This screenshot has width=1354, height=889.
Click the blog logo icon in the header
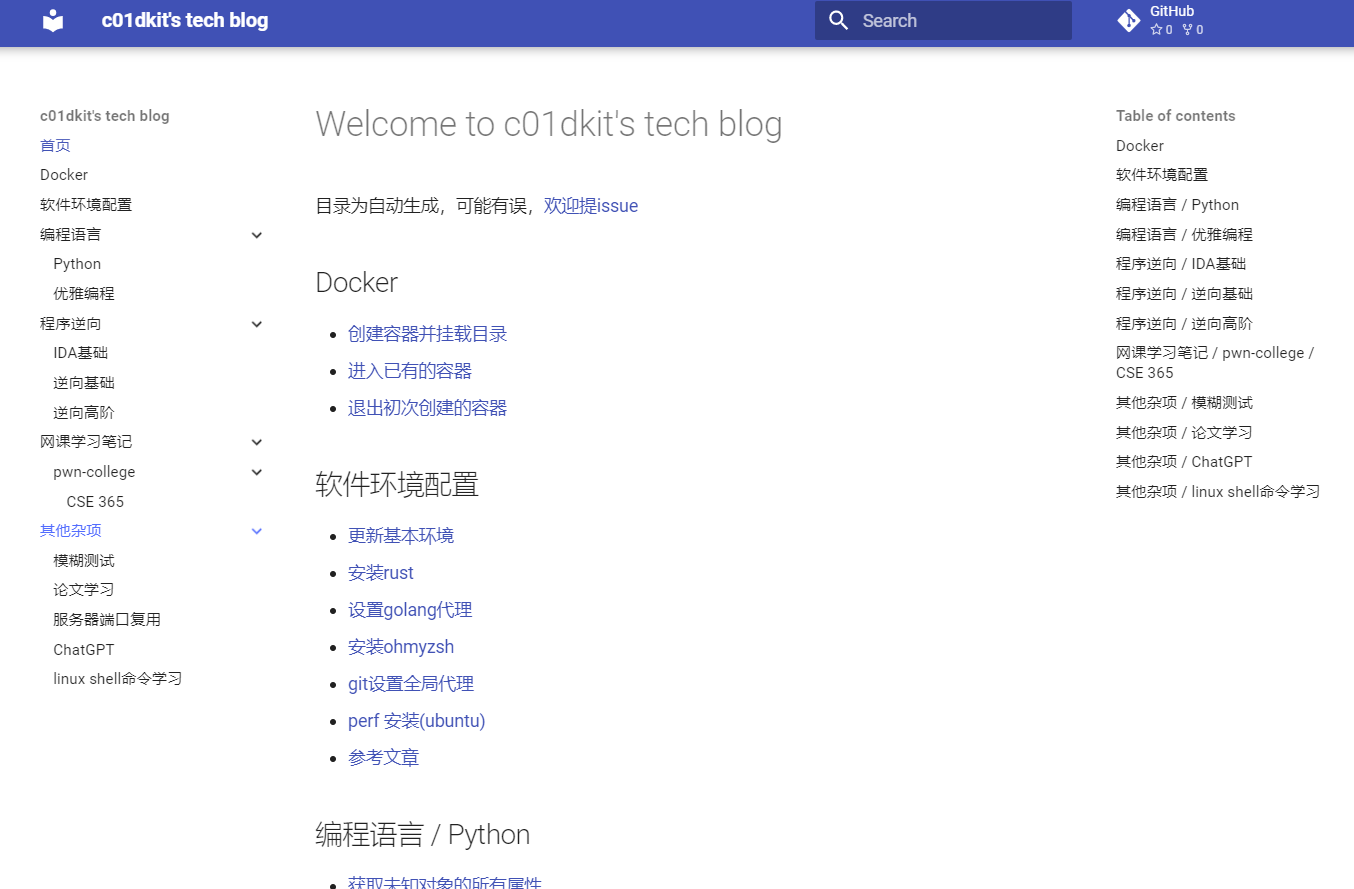coord(52,20)
